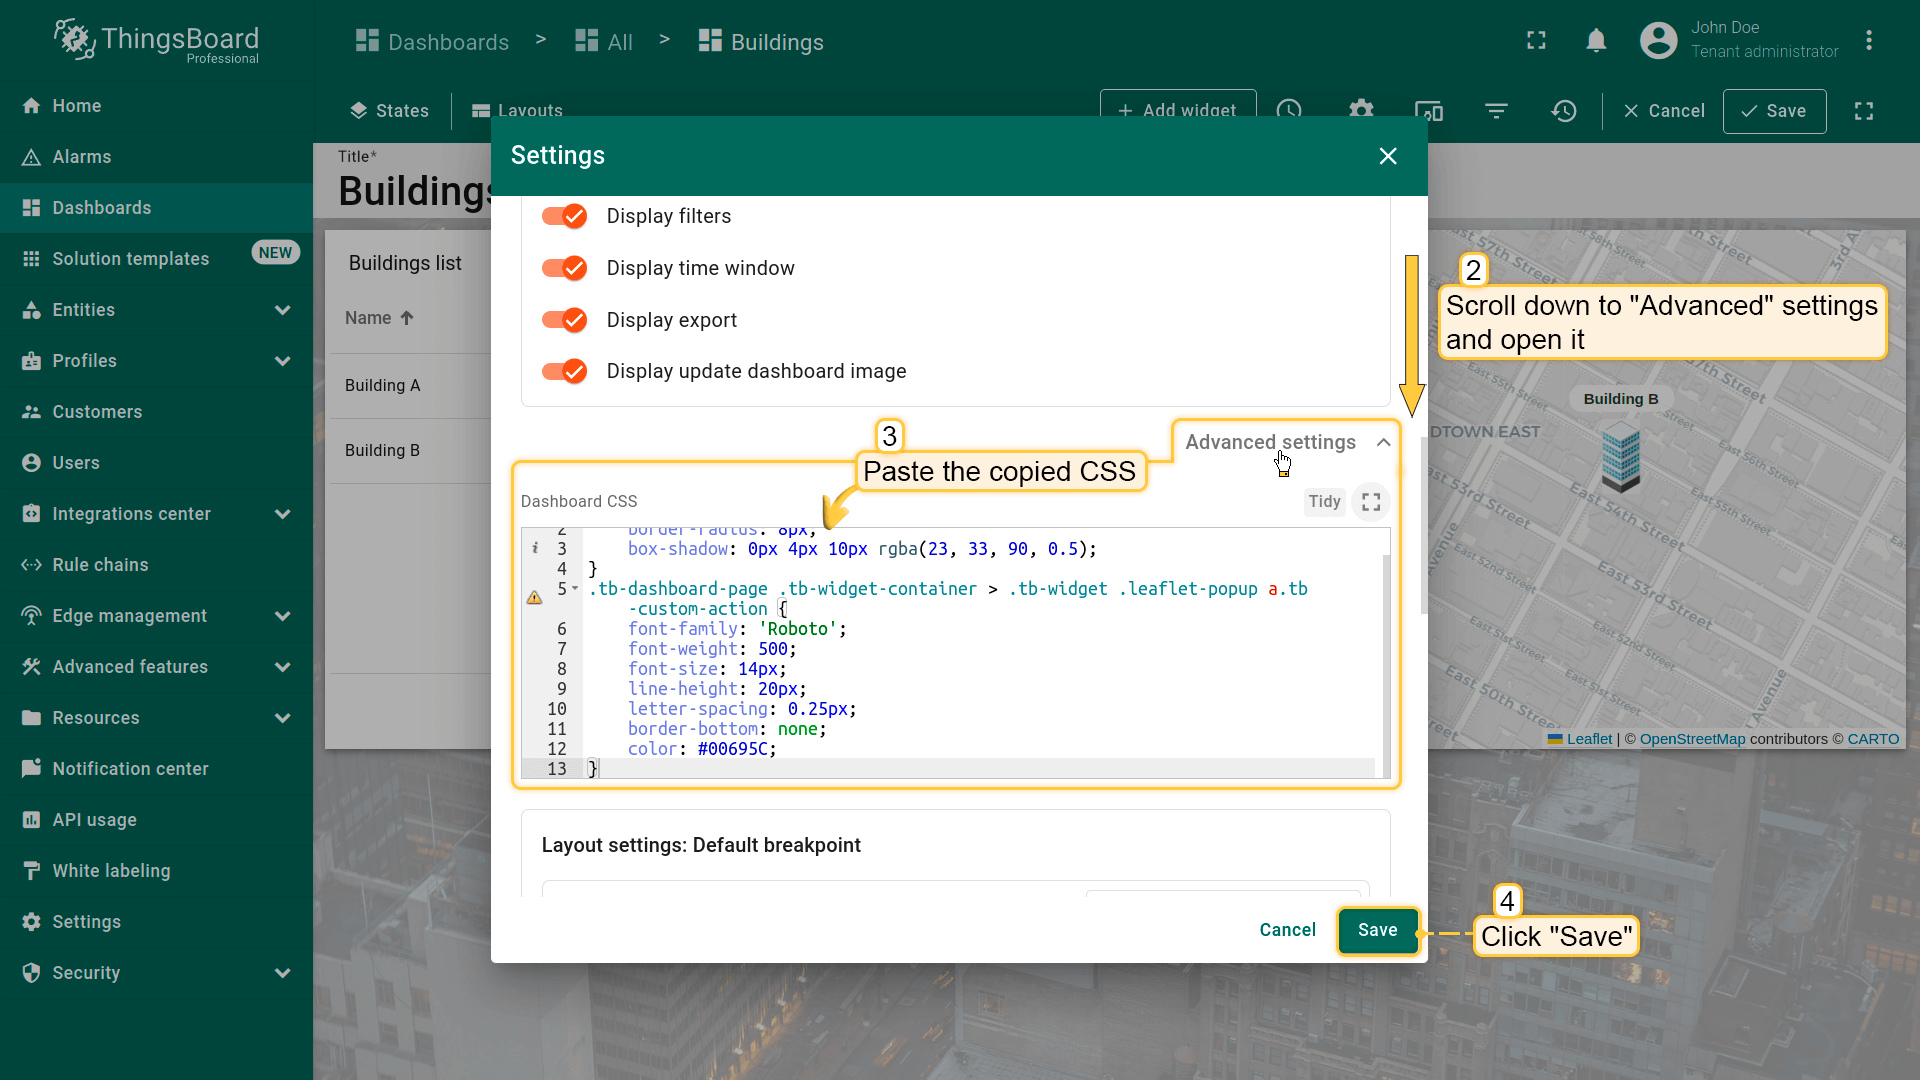1920x1080 pixels.
Task: Click Save in the Settings dialog
Action: point(1377,930)
